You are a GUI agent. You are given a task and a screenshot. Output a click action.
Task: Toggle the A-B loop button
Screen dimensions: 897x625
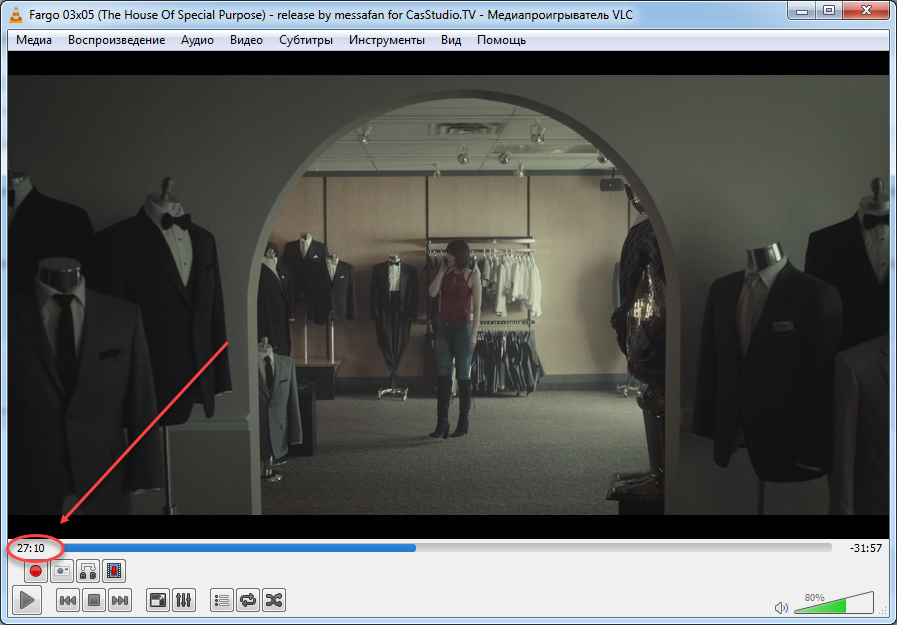[88, 571]
